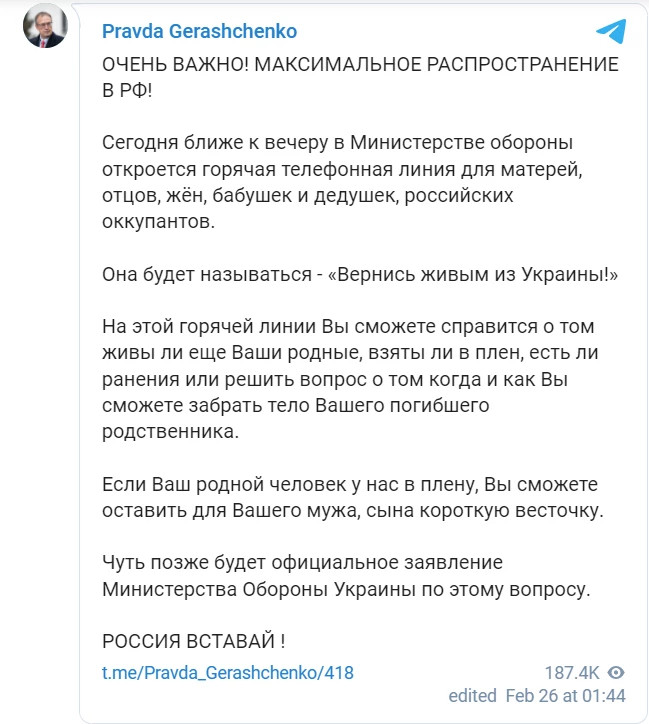
Task: Click the Министерства Обороны Украины phrase
Action: 259,590
